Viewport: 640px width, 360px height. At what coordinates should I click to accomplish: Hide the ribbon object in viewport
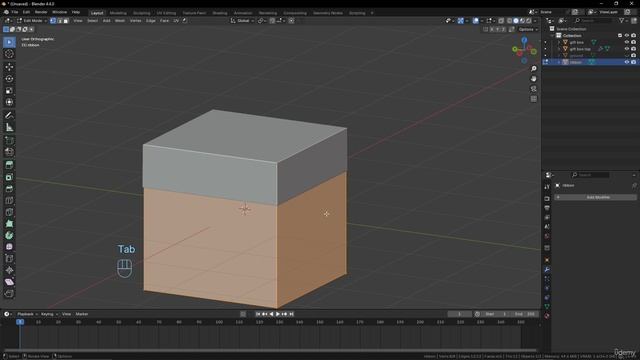point(627,62)
